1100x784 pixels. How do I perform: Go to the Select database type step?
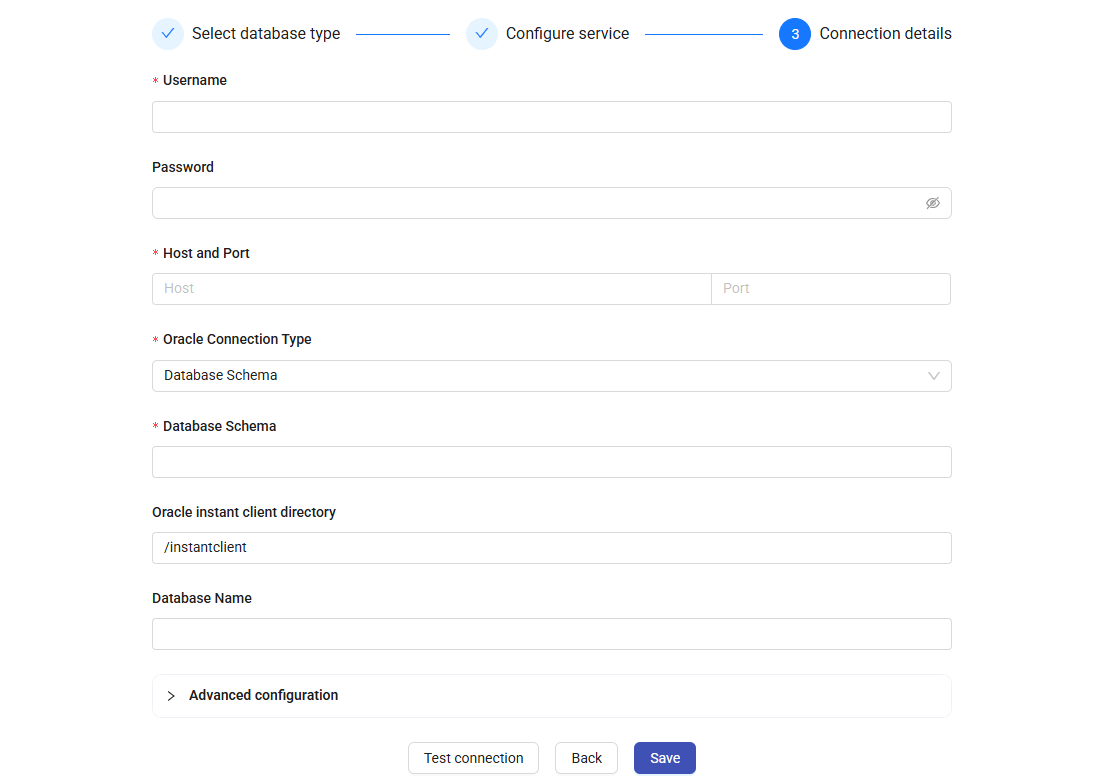click(266, 34)
